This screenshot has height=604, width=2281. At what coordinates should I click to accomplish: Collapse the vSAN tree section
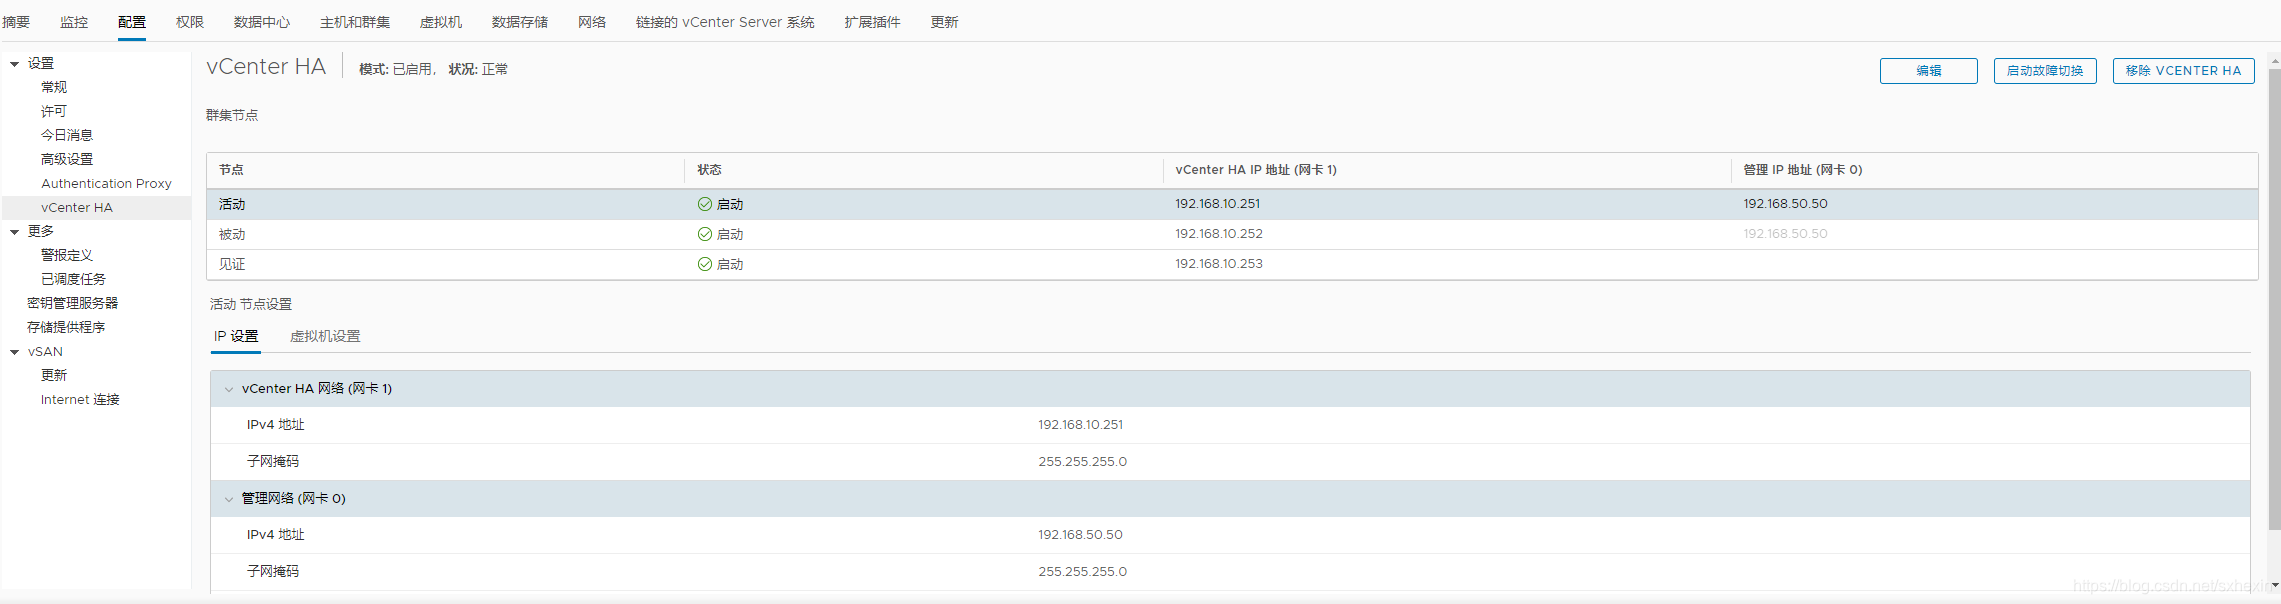pyautogui.click(x=15, y=352)
